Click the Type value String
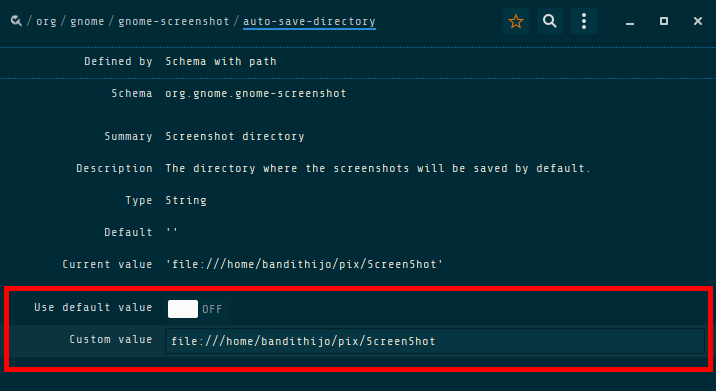The image size is (716, 391). [186, 201]
